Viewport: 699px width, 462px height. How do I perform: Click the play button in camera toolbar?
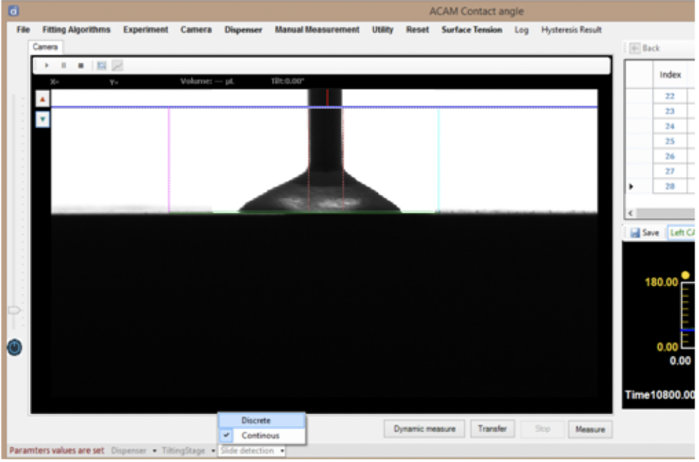coord(46,66)
